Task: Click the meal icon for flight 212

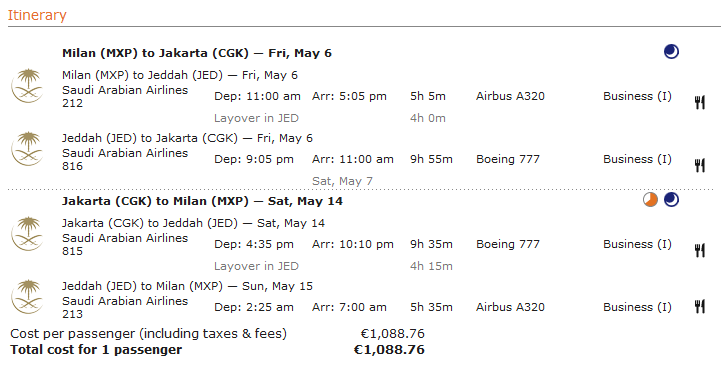Action: point(699,102)
